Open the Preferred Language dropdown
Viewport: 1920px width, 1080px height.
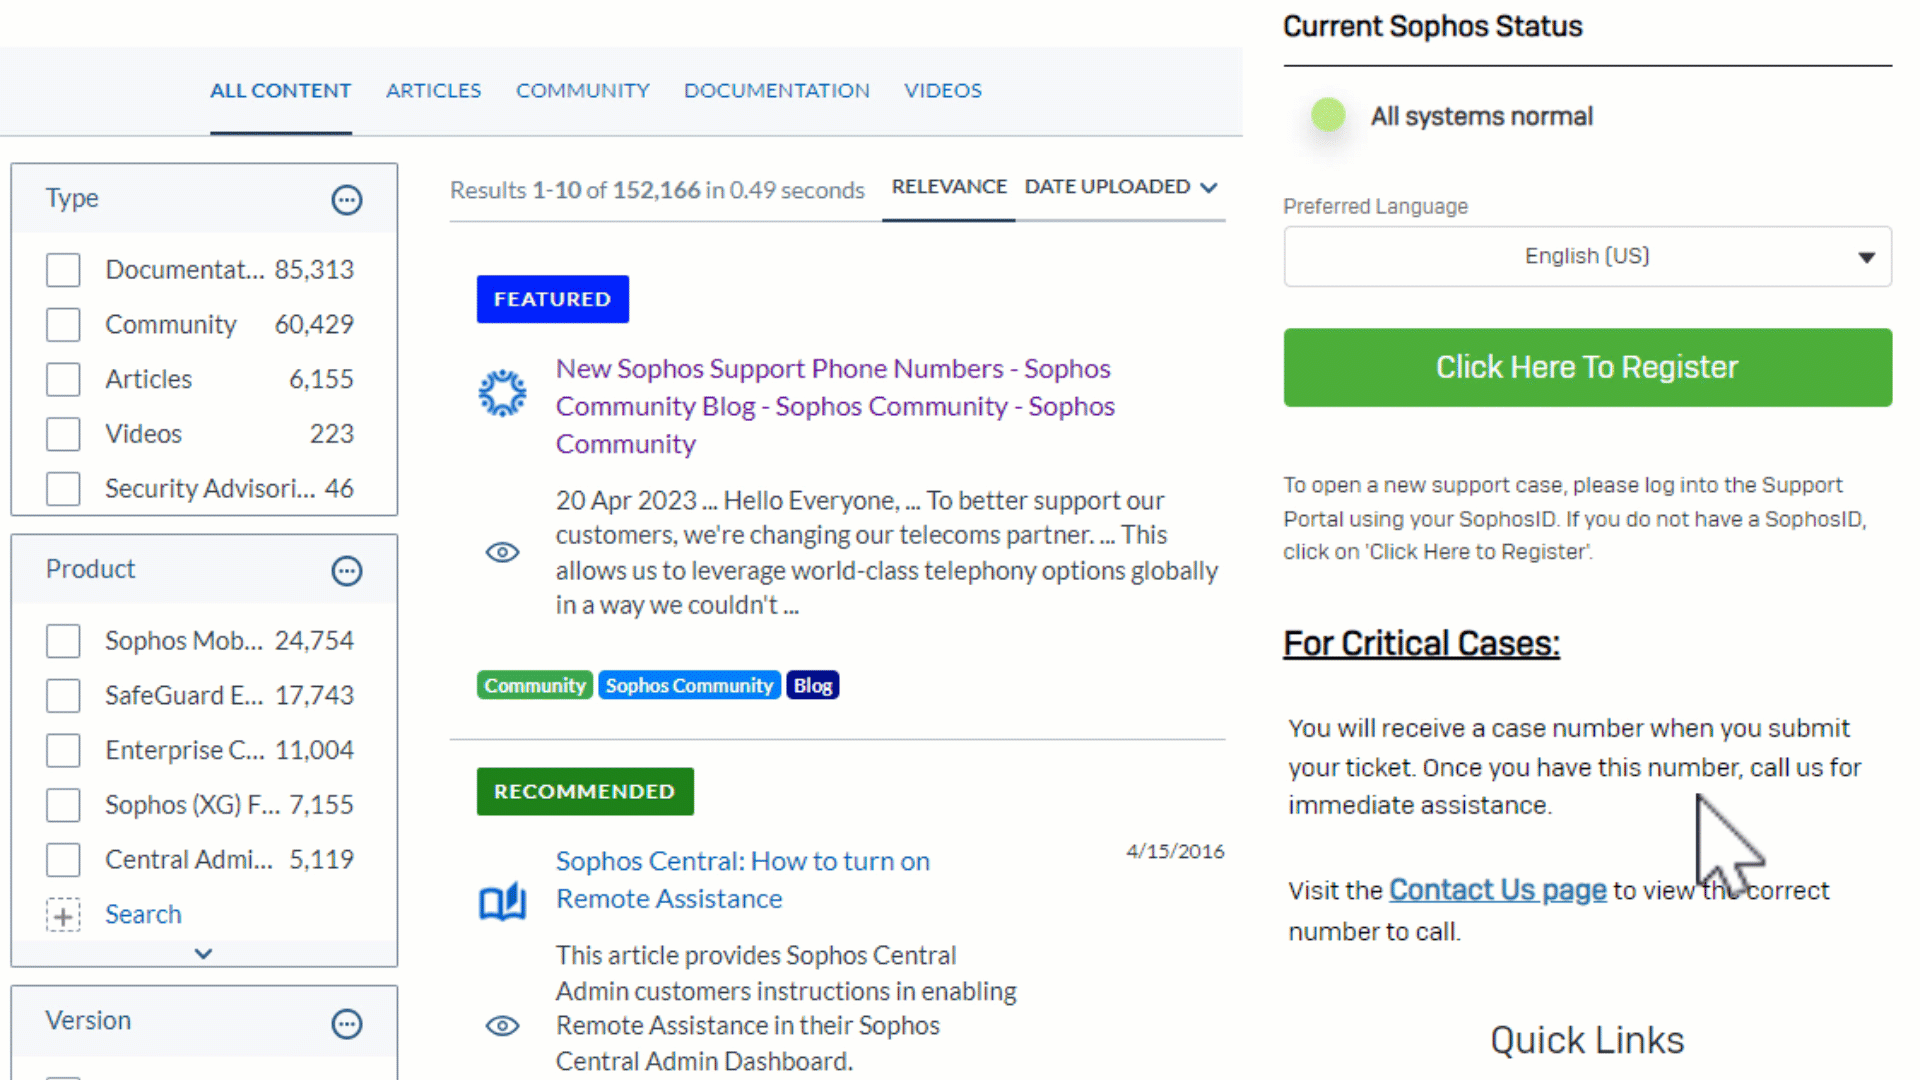pos(1586,256)
